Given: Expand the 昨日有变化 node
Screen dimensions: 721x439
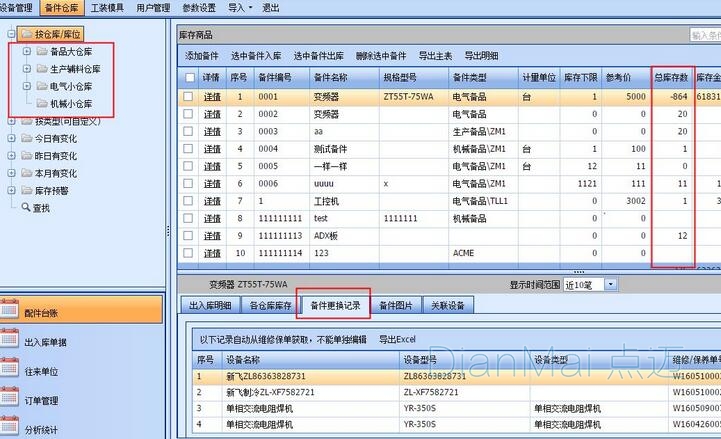Looking at the screenshot, I should (11, 156).
